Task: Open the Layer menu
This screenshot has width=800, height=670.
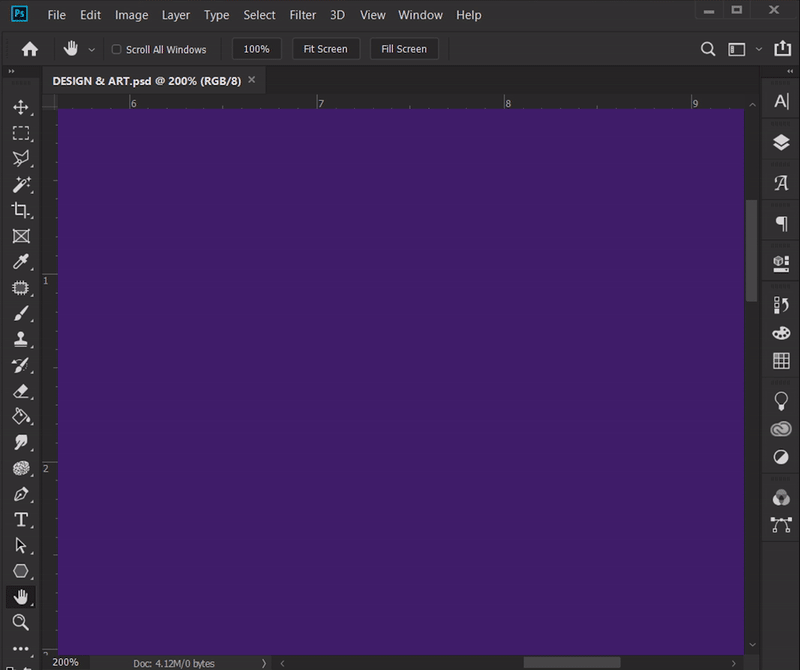Action: click(x=176, y=15)
